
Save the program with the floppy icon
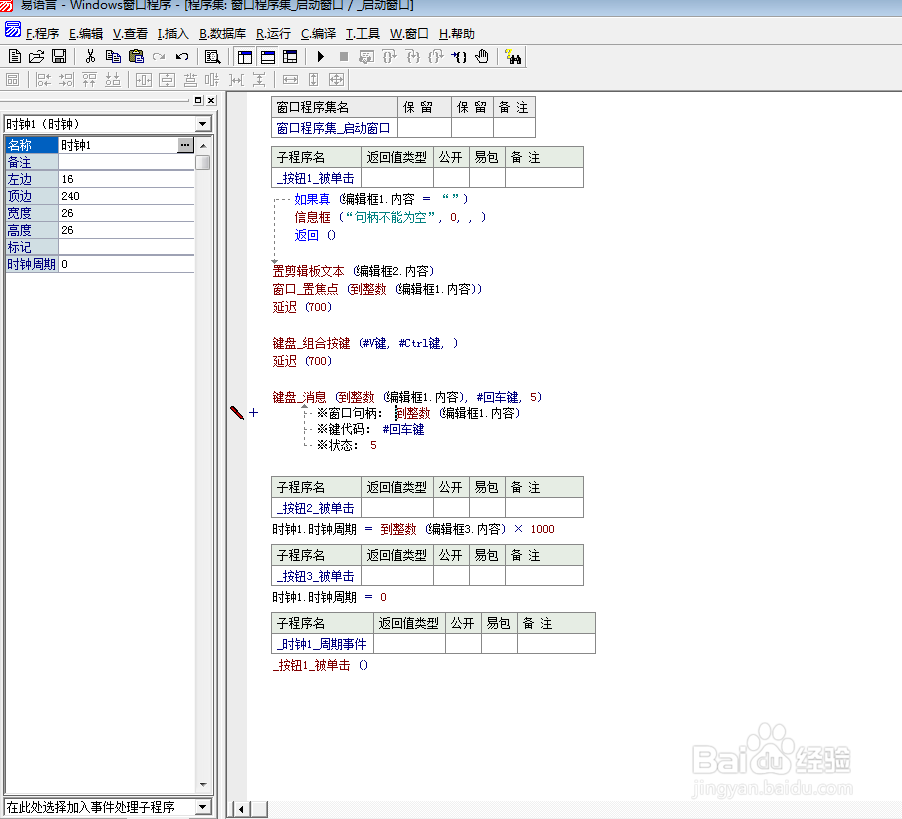pyautogui.click(x=59, y=56)
